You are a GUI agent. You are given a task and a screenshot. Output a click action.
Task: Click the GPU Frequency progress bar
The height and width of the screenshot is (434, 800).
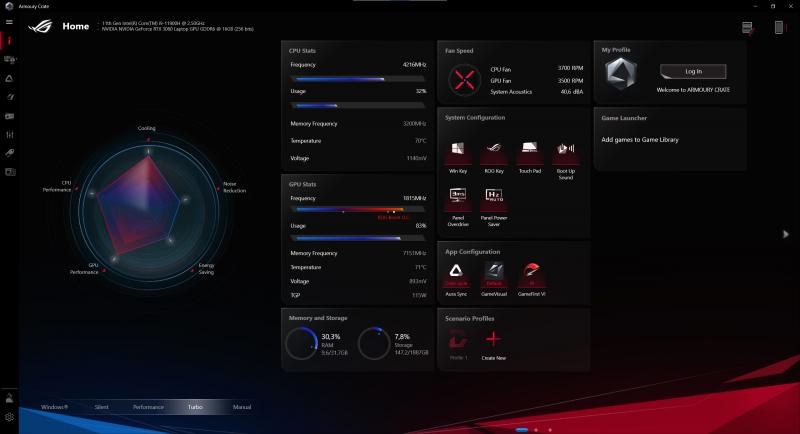[x=358, y=209]
